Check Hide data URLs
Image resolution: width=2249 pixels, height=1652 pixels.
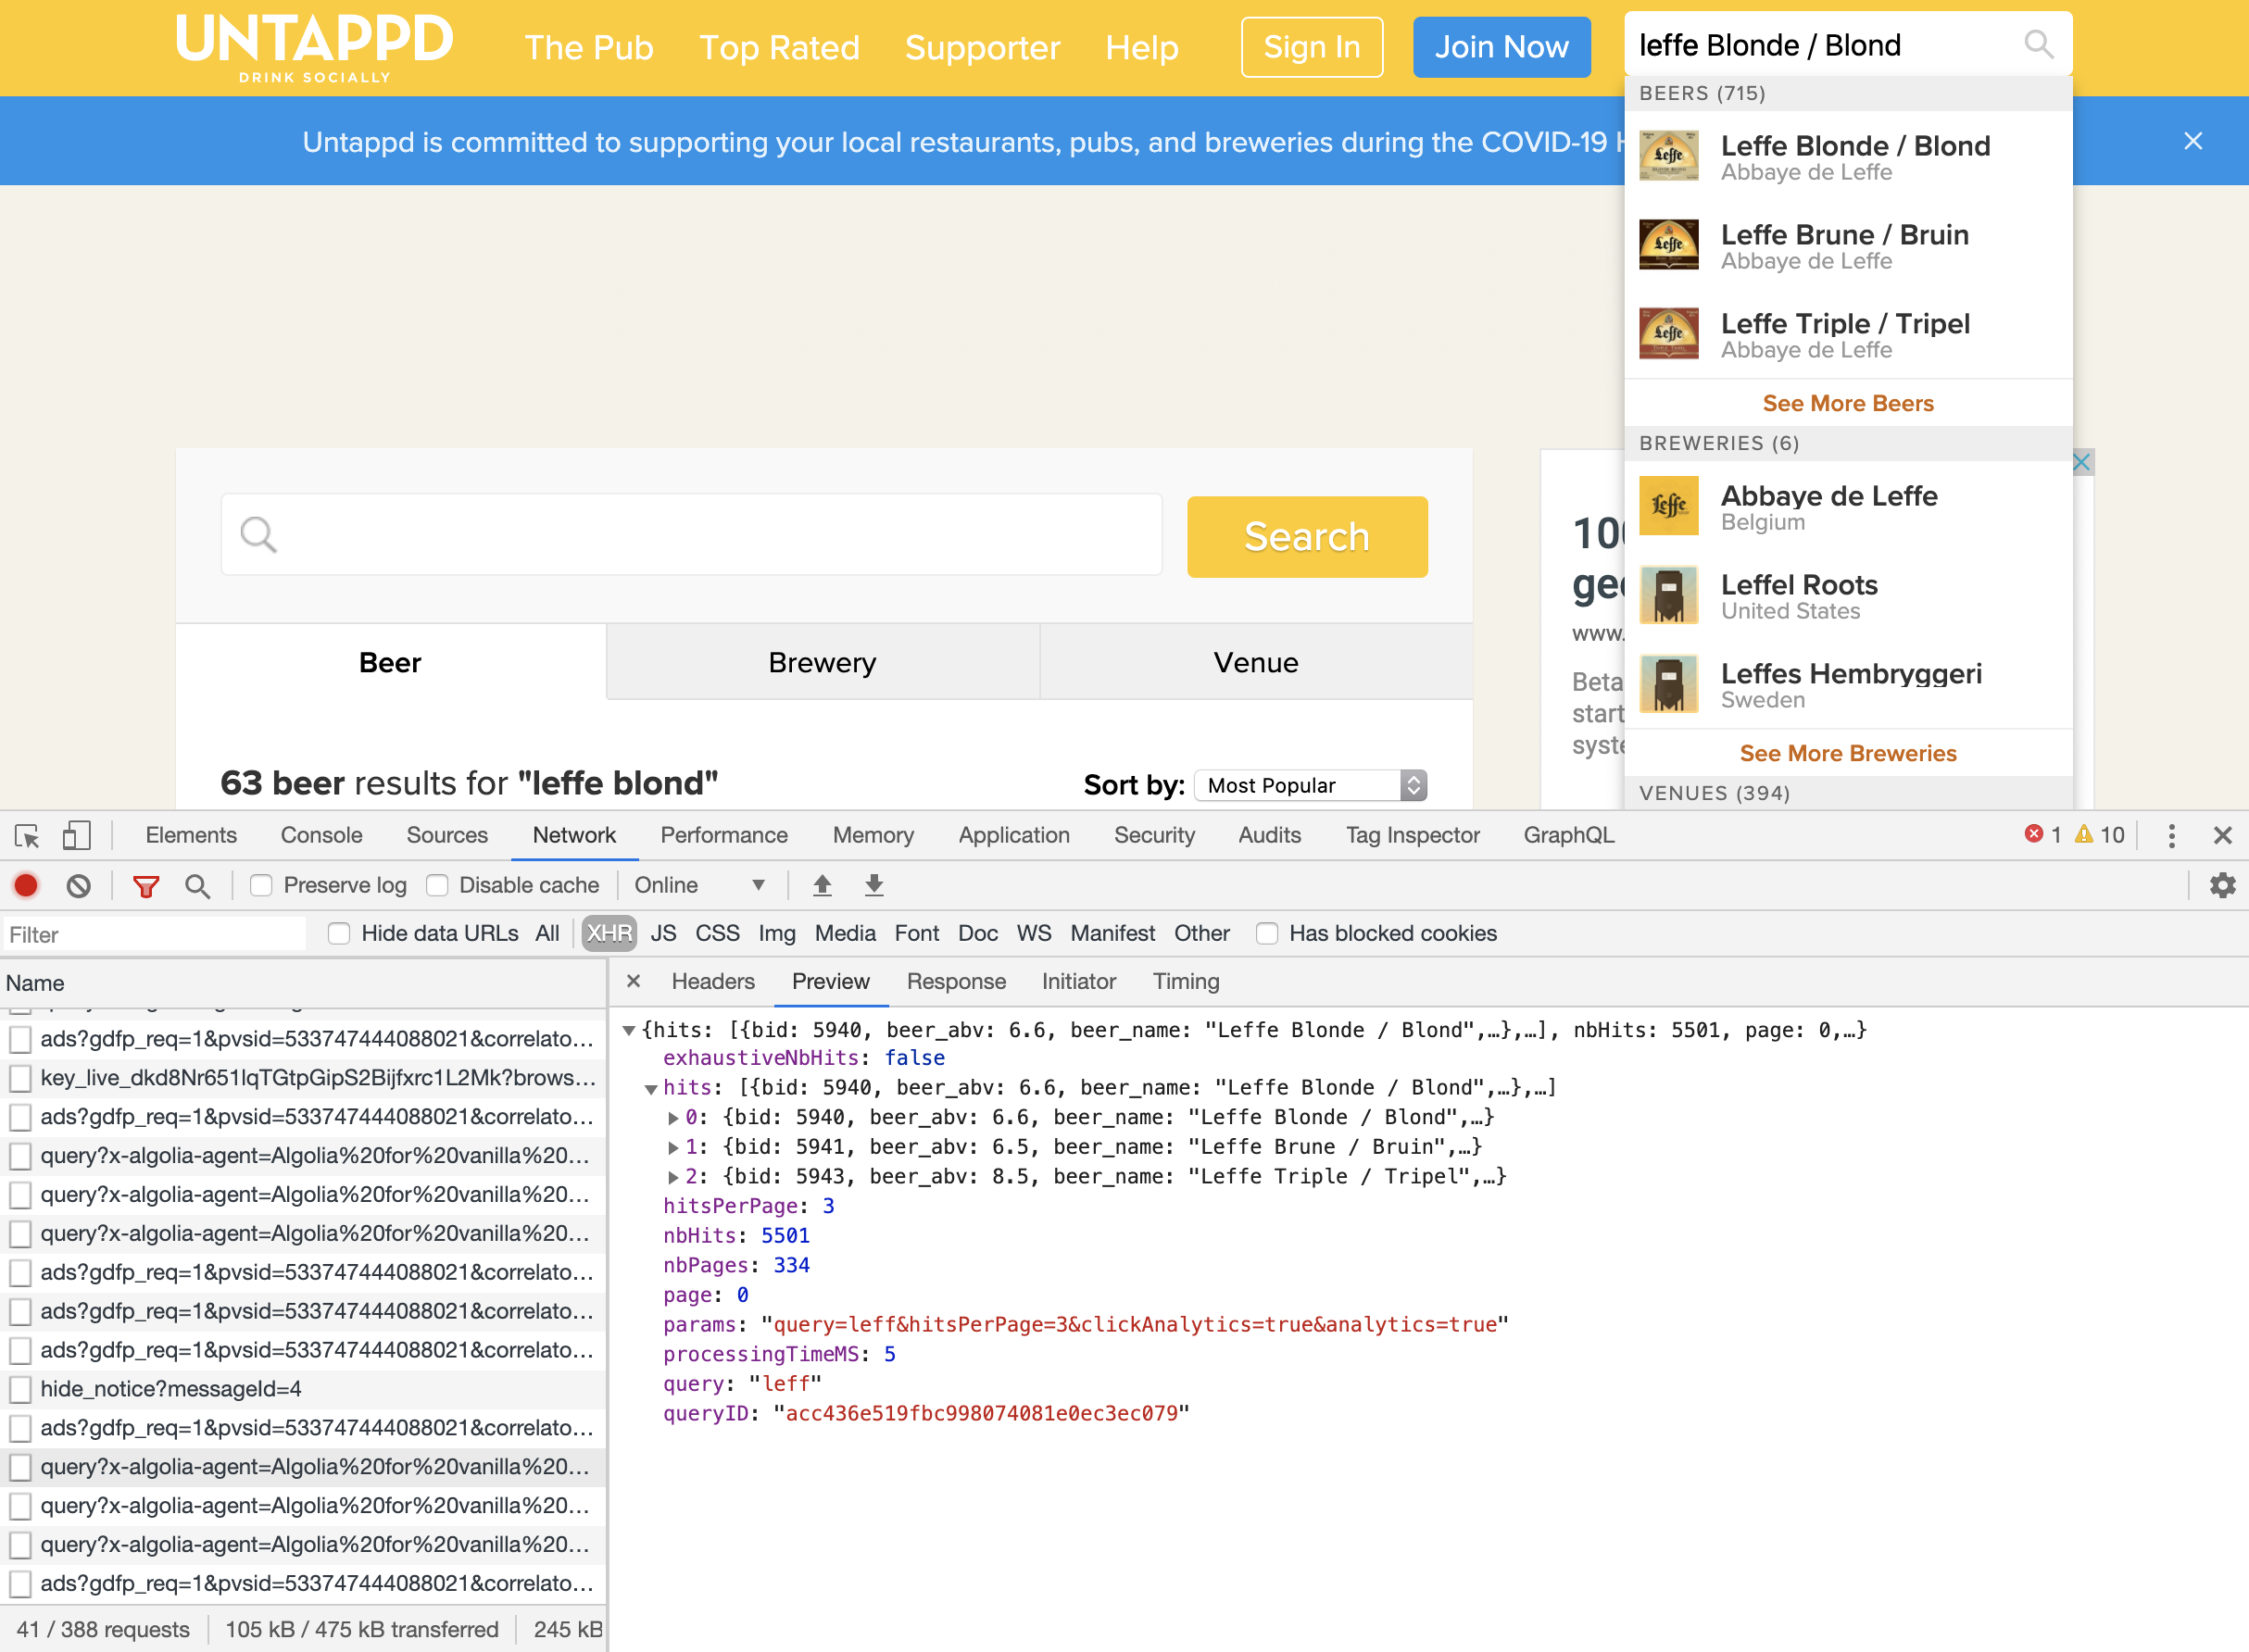tap(339, 933)
